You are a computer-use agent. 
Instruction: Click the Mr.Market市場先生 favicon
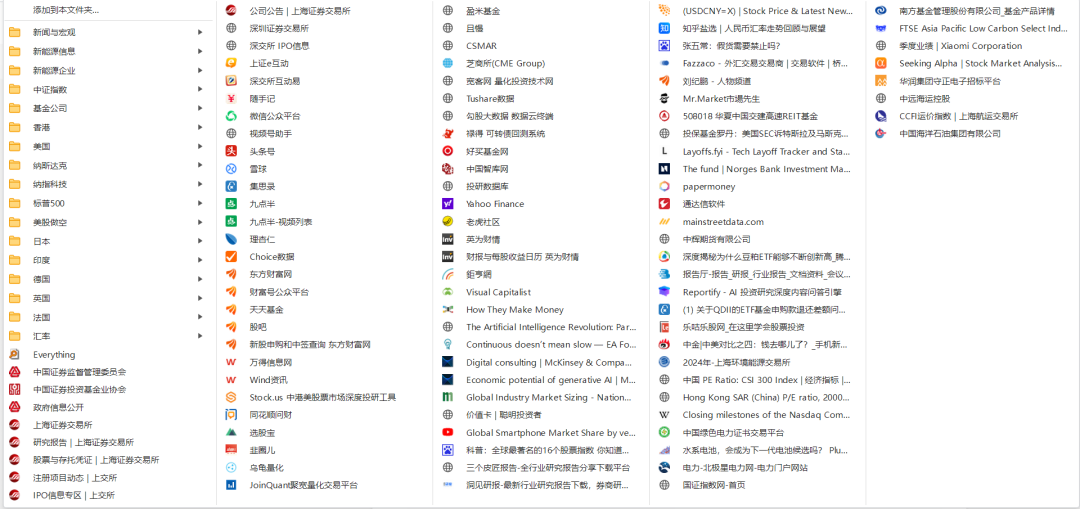click(665, 98)
